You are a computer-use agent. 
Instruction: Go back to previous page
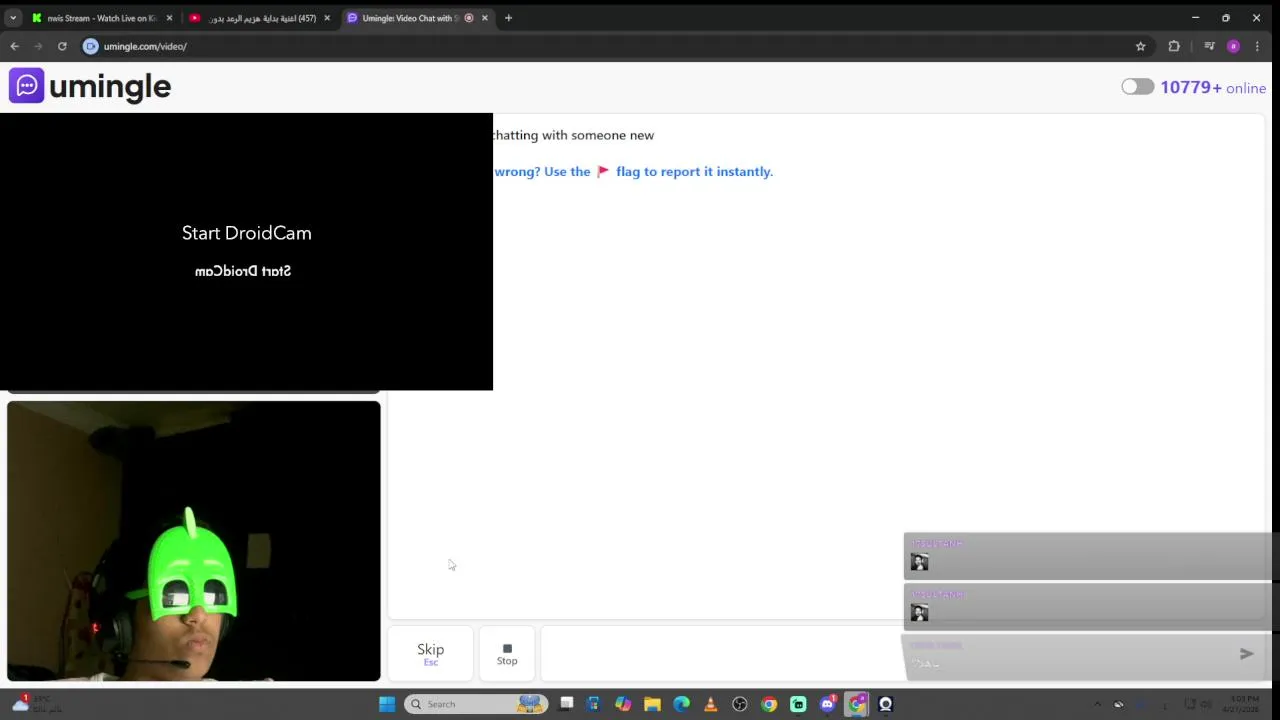(x=14, y=46)
